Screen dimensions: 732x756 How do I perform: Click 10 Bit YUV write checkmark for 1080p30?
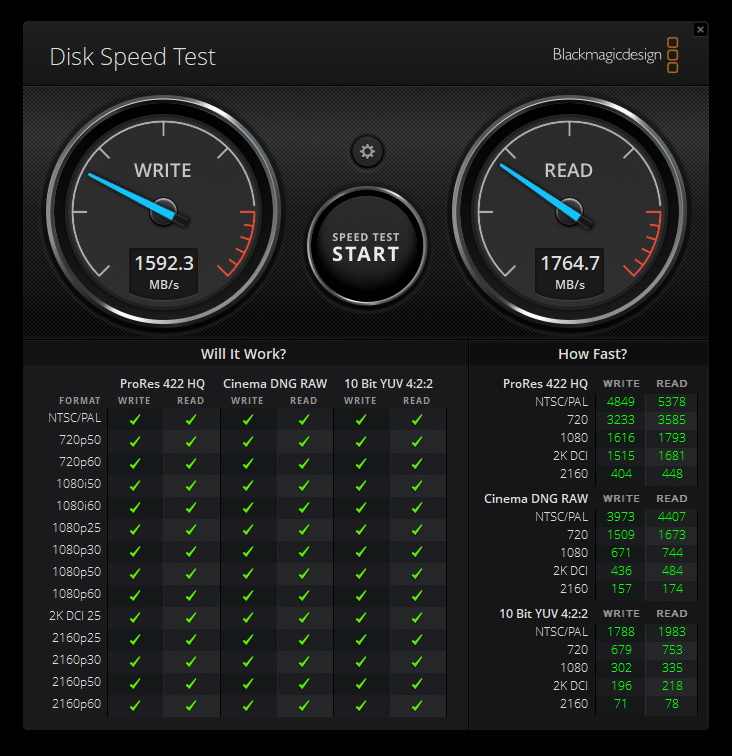(x=361, y=551)
